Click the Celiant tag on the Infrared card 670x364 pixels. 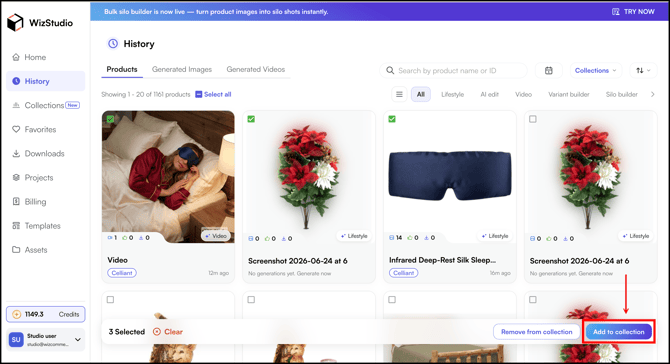point(403,273)
